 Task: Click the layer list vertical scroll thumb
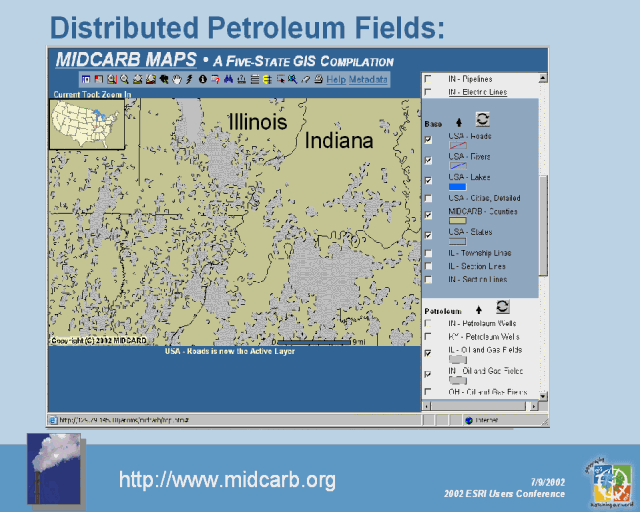(543, 226)
